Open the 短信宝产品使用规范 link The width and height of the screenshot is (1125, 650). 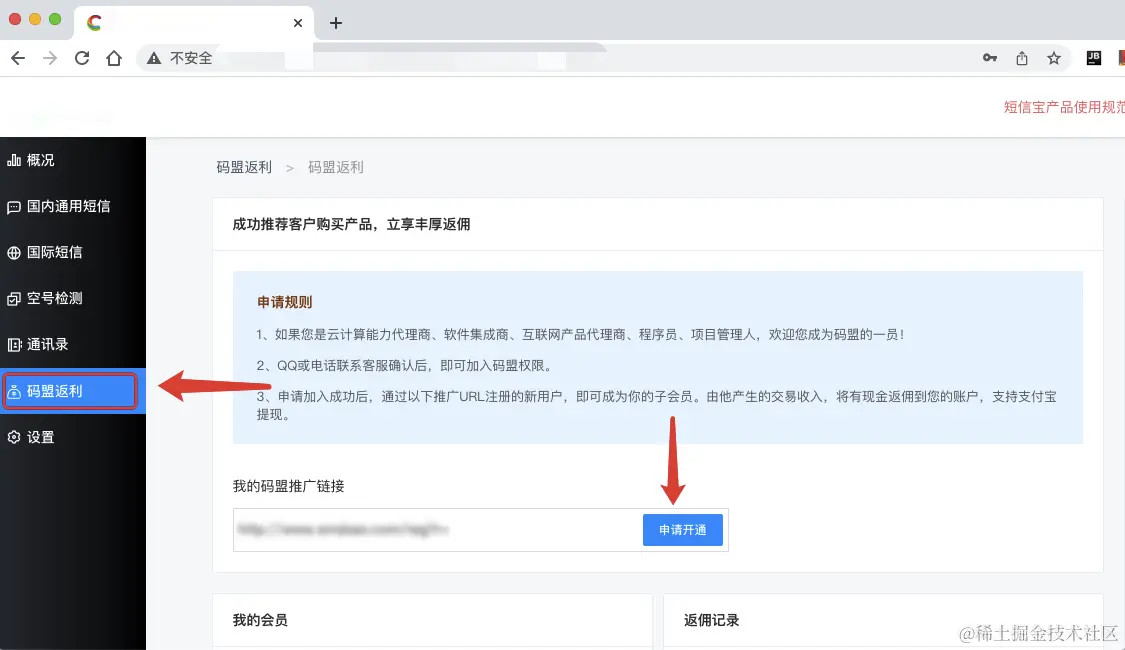[x=1063, y=106]
